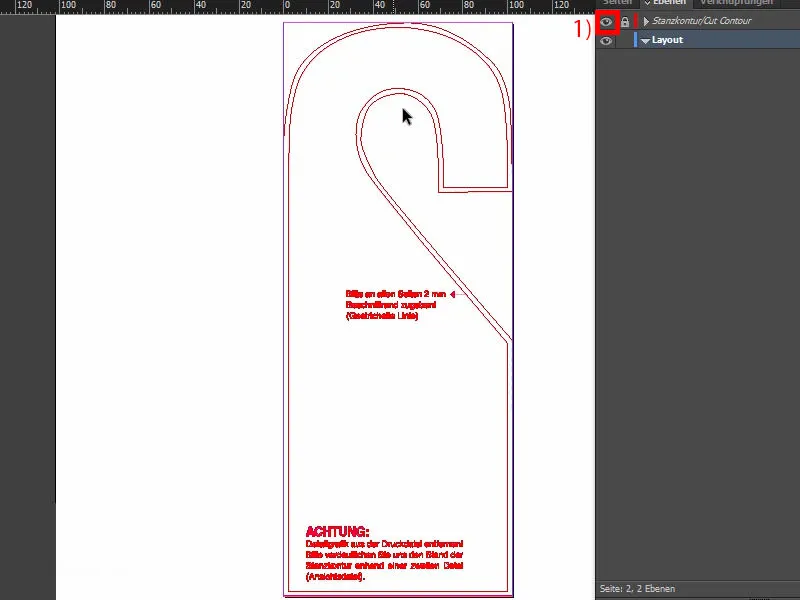Click the blue color bar of Layout layer
This screenshot has width=800, height=600.
click(x=635, y=40)
